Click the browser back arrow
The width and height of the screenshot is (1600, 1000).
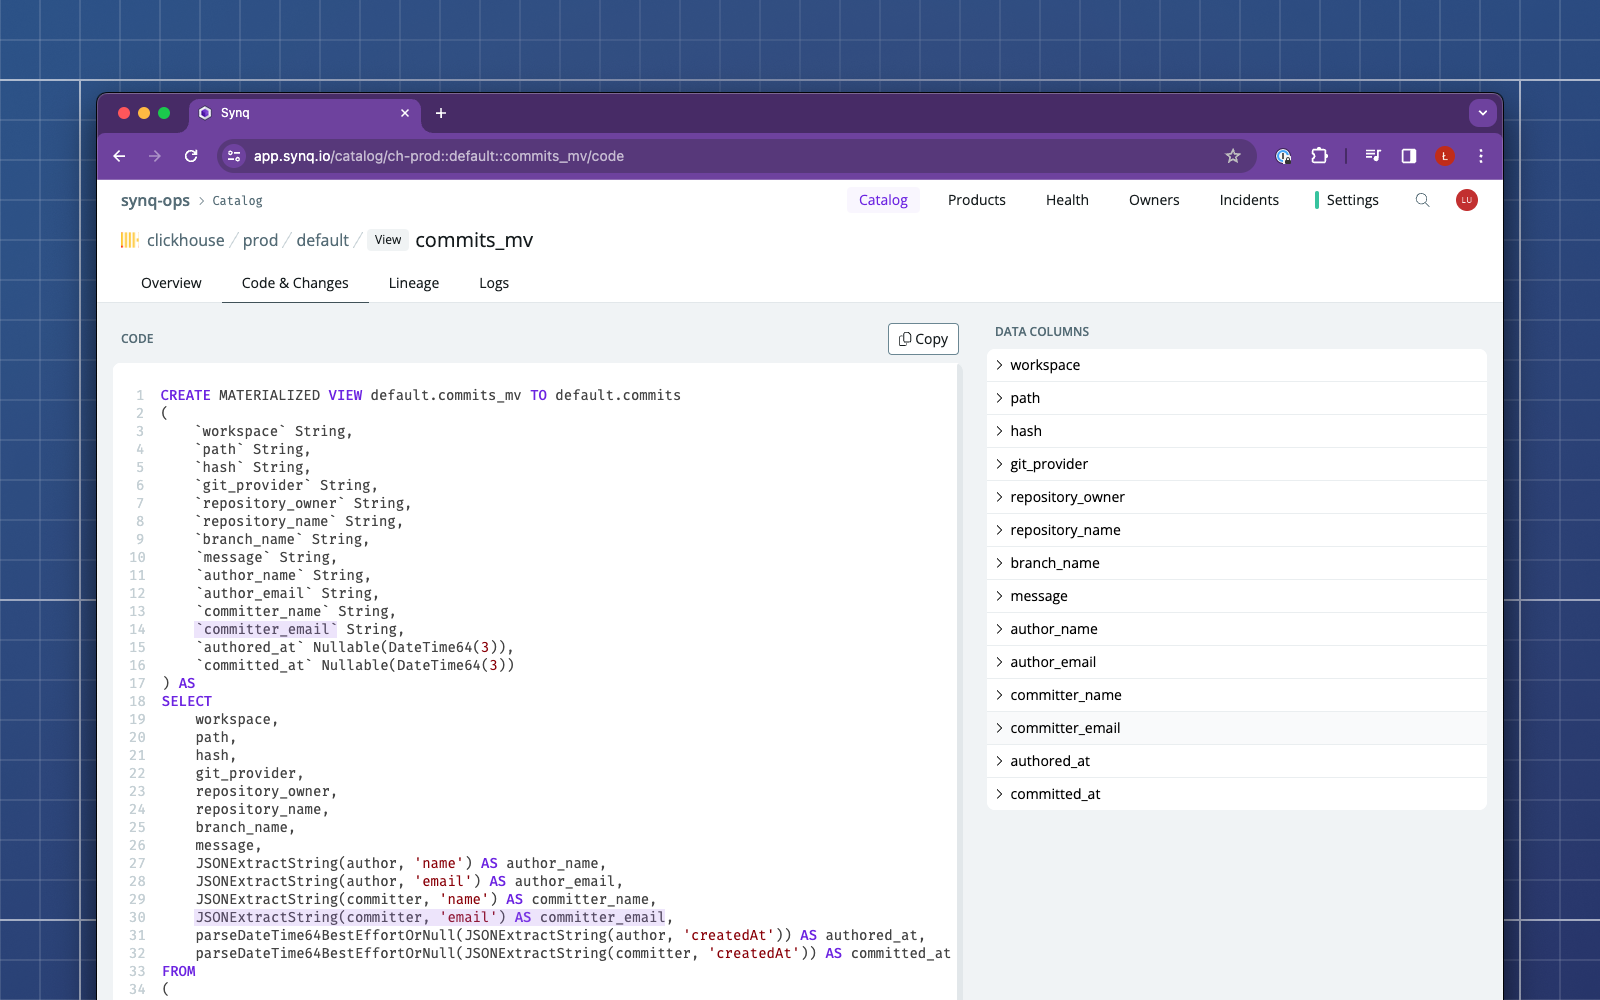119,156
